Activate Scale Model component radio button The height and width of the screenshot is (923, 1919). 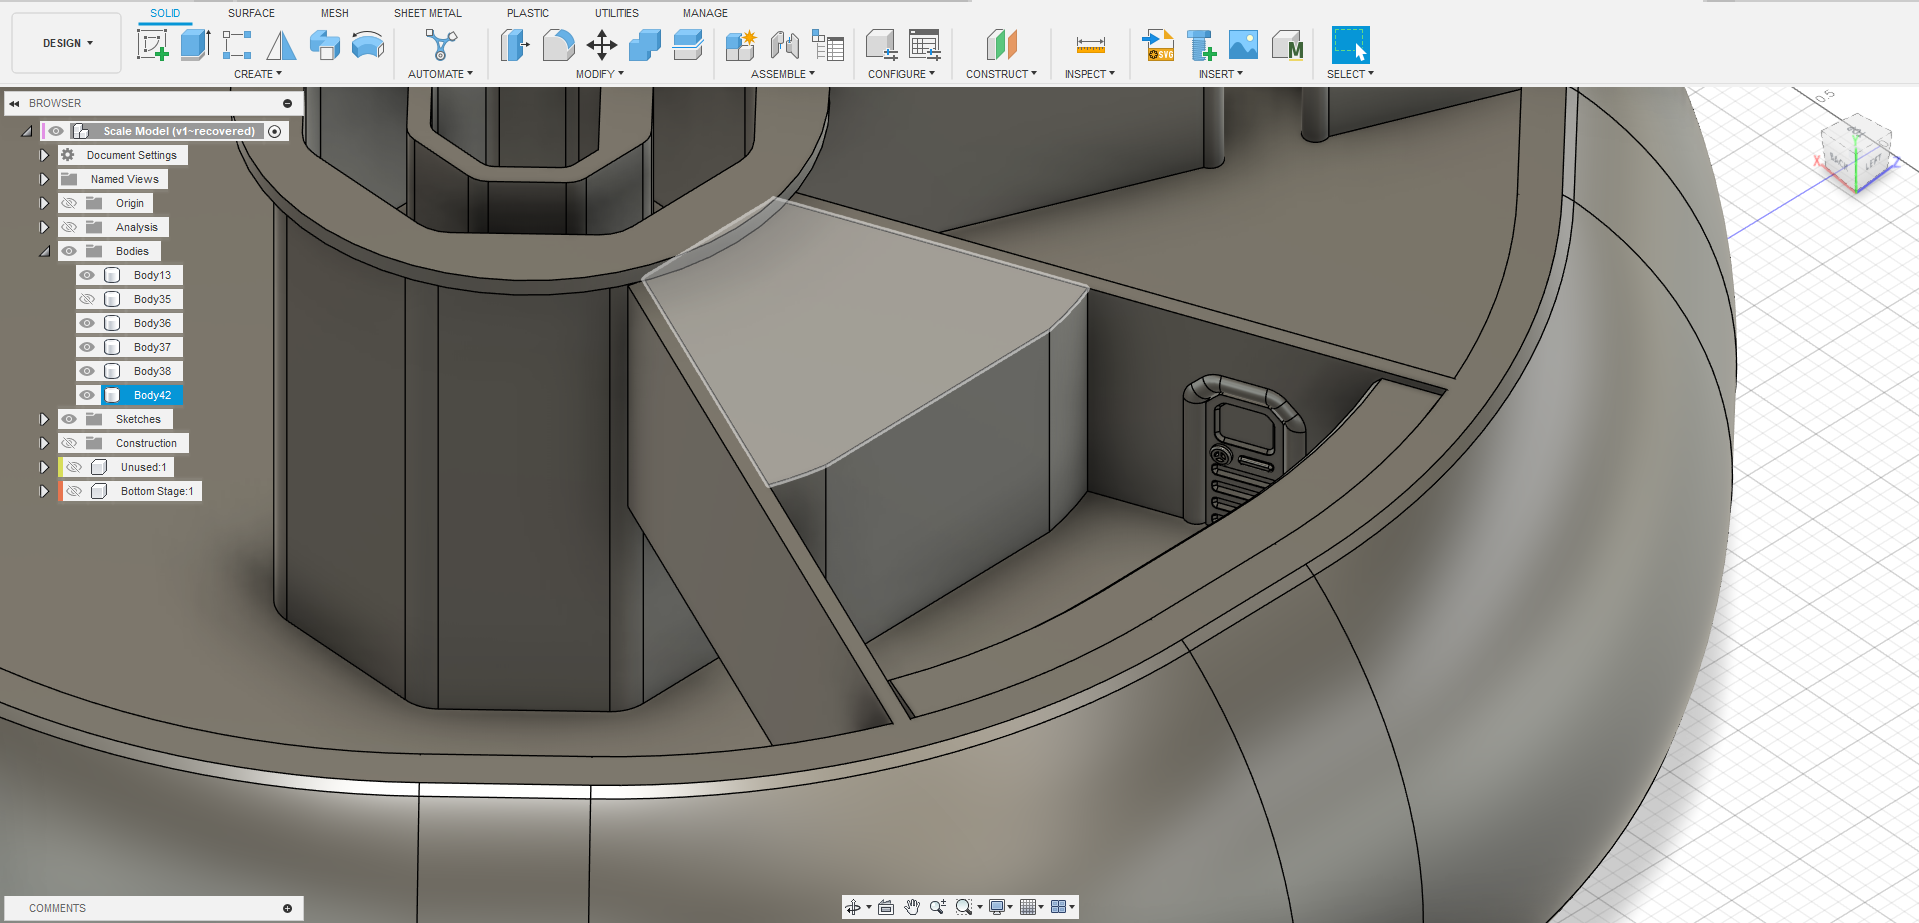click(275, 131)
